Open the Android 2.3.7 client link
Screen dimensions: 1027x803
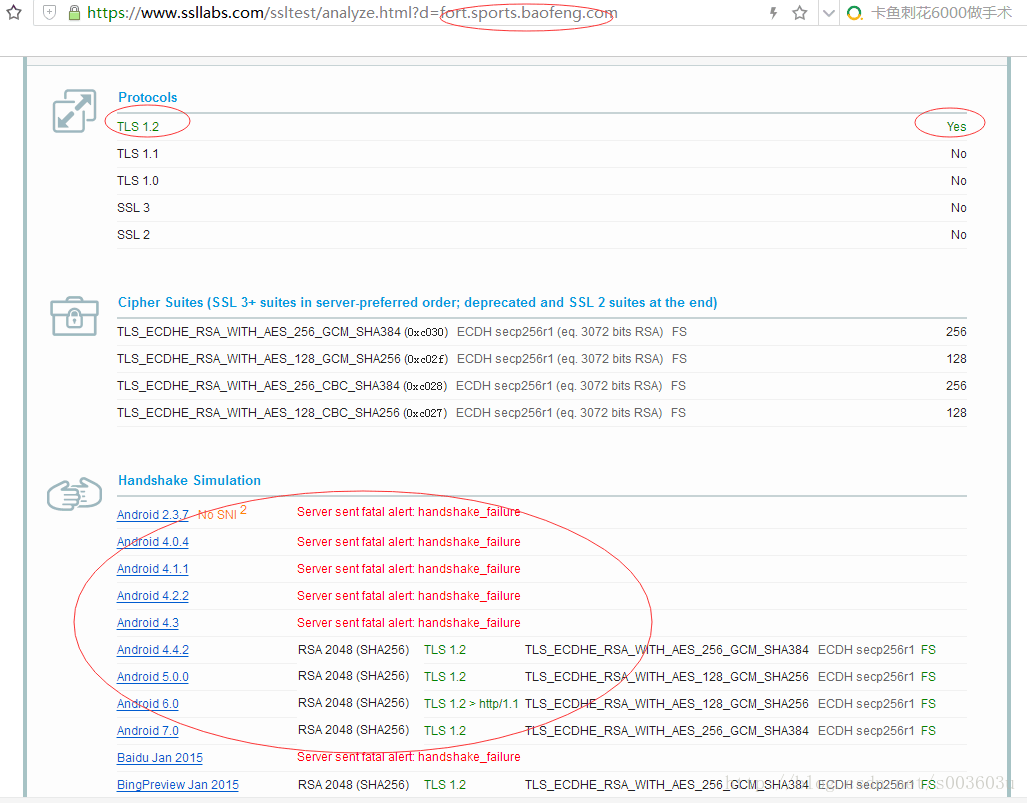(x=153, y=515)
